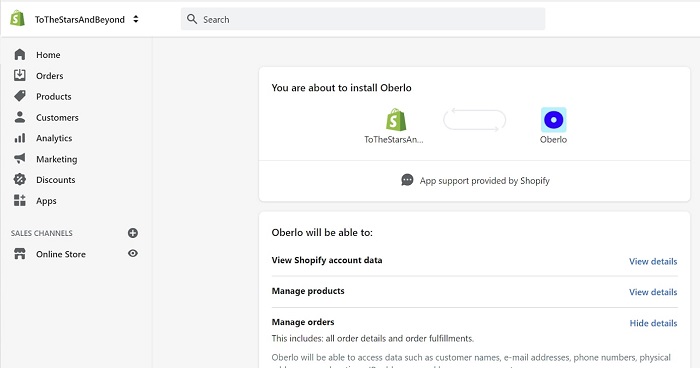The width and height of the screenshot is (700, 368).
Task: Click 'Manage orders' permission label
Action: [303, 322]
